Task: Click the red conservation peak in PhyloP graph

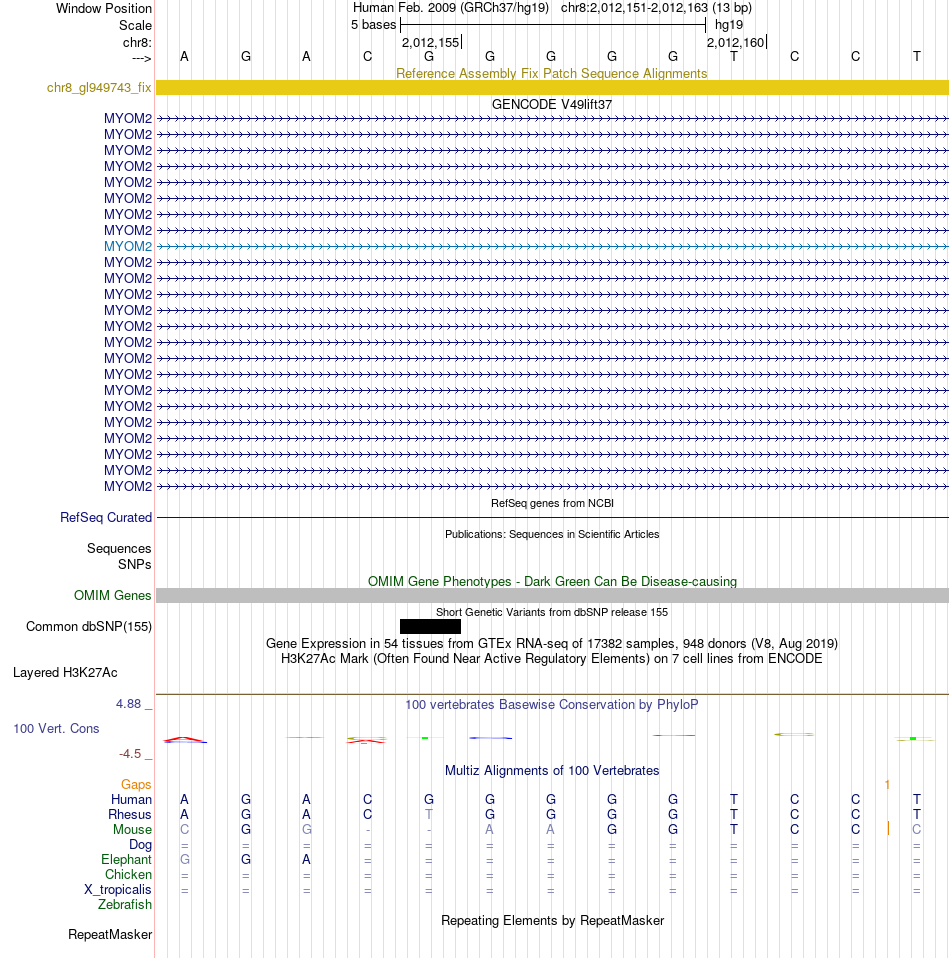Action: coord(185,739)
